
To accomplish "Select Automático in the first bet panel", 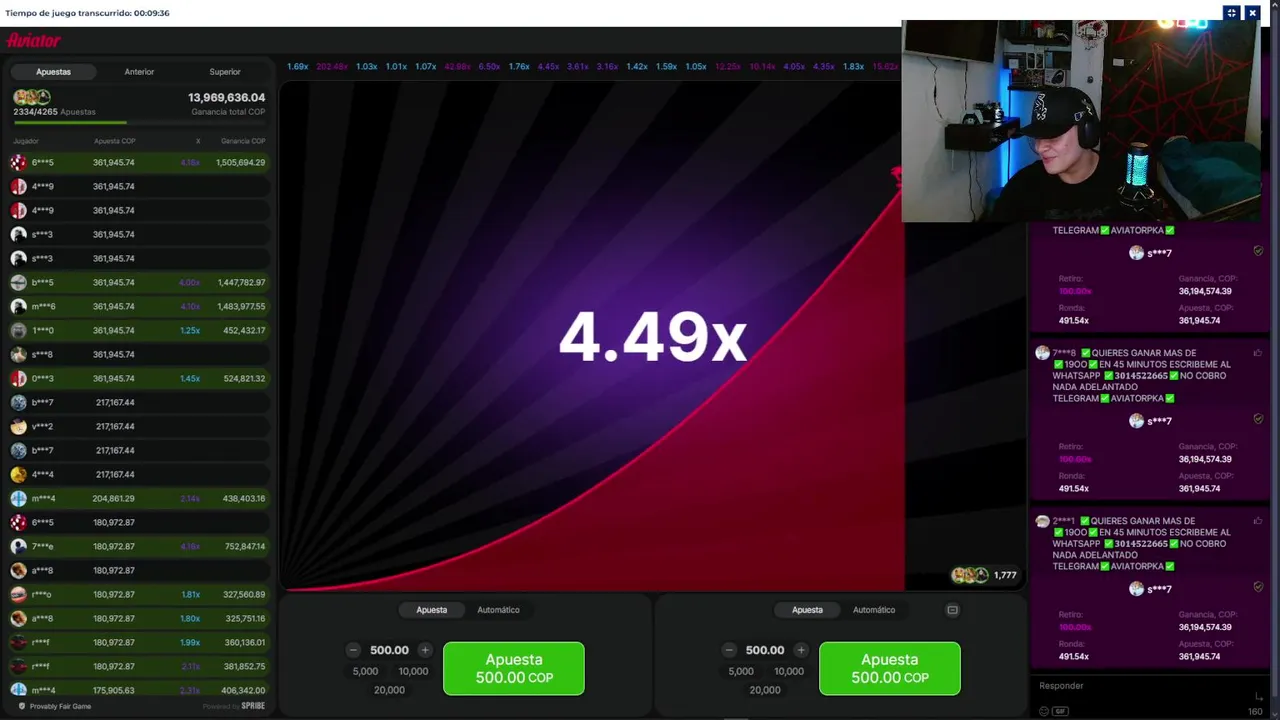I will pos(498,610).
